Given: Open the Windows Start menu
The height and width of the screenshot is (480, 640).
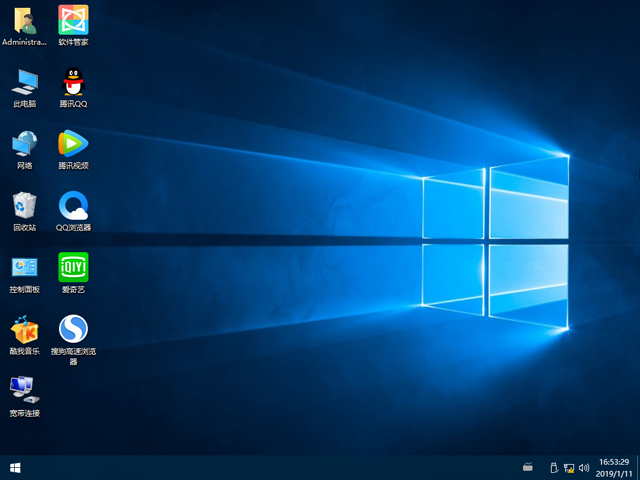Looking at the screenshot, I should (x=15, y=467).
